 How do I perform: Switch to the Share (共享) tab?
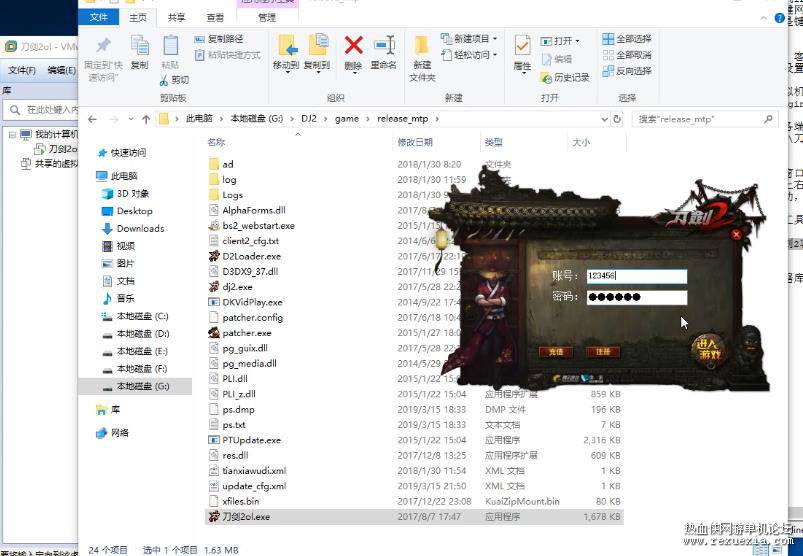coord(176,17)
